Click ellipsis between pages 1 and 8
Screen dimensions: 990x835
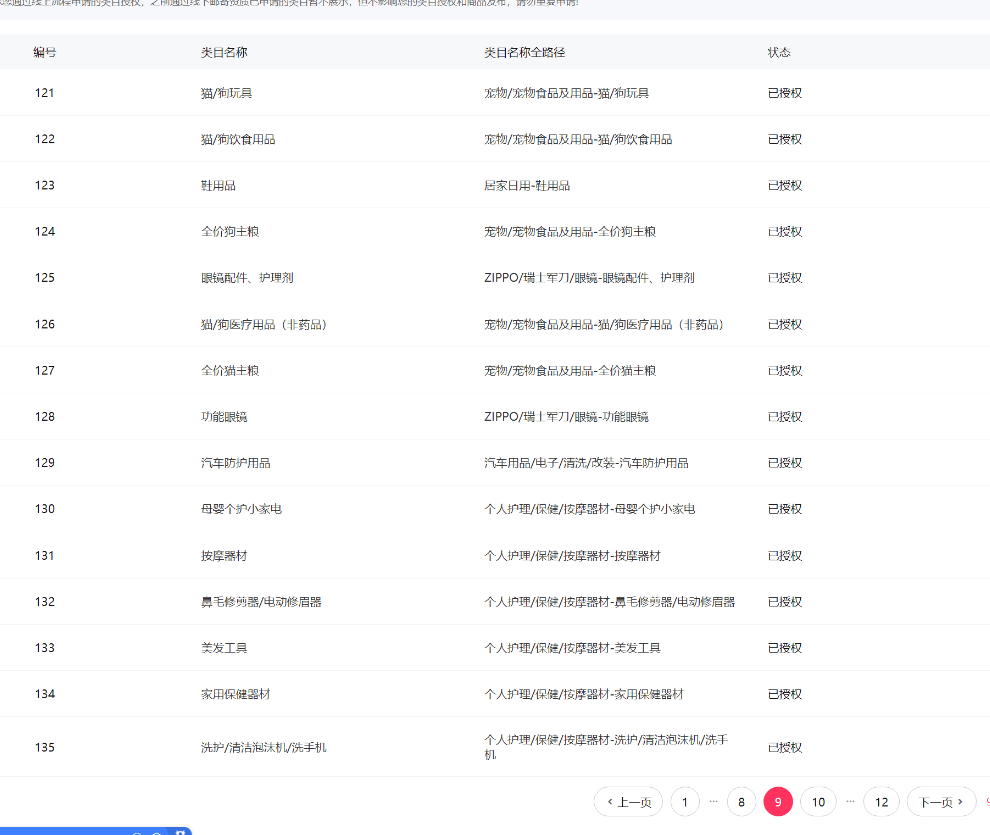pos(713,801)
